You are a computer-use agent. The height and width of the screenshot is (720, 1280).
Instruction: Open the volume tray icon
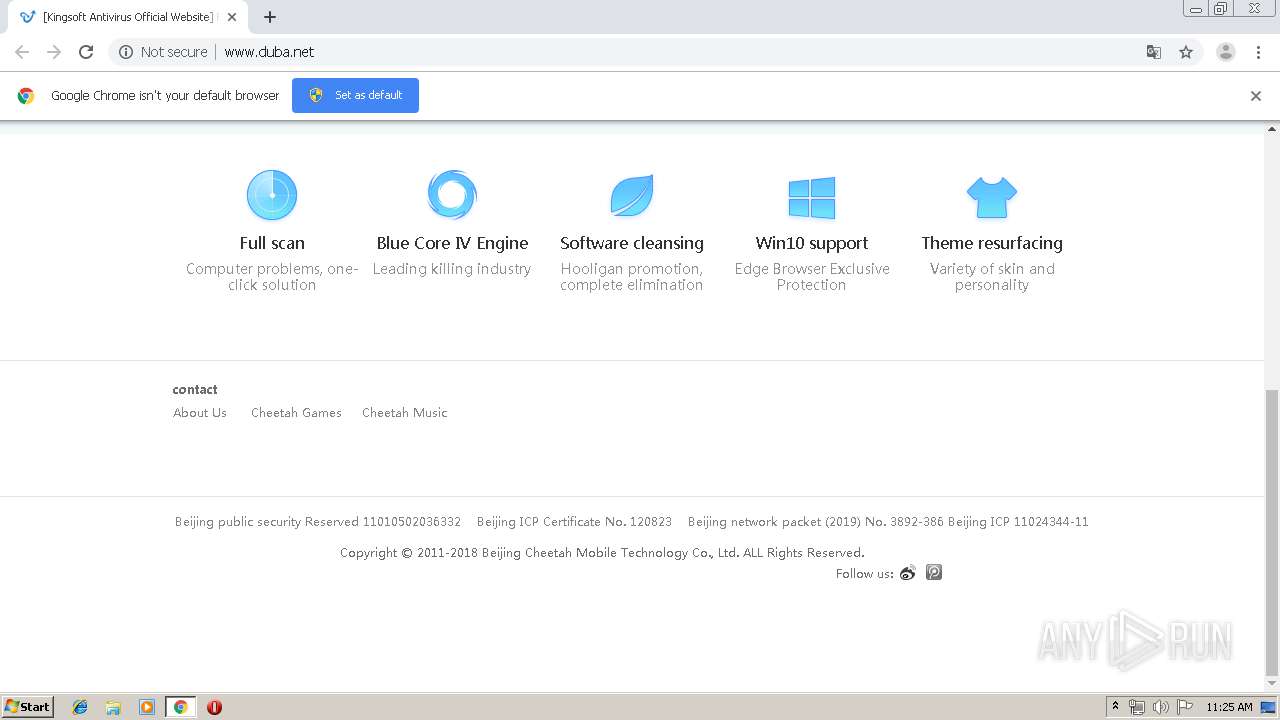tap(1161, 707)
